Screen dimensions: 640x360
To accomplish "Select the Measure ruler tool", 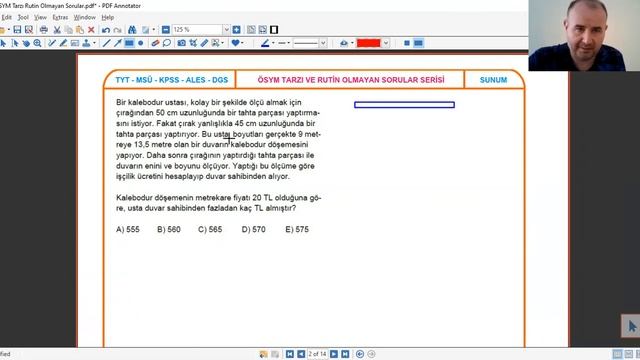I will [204, 43].
